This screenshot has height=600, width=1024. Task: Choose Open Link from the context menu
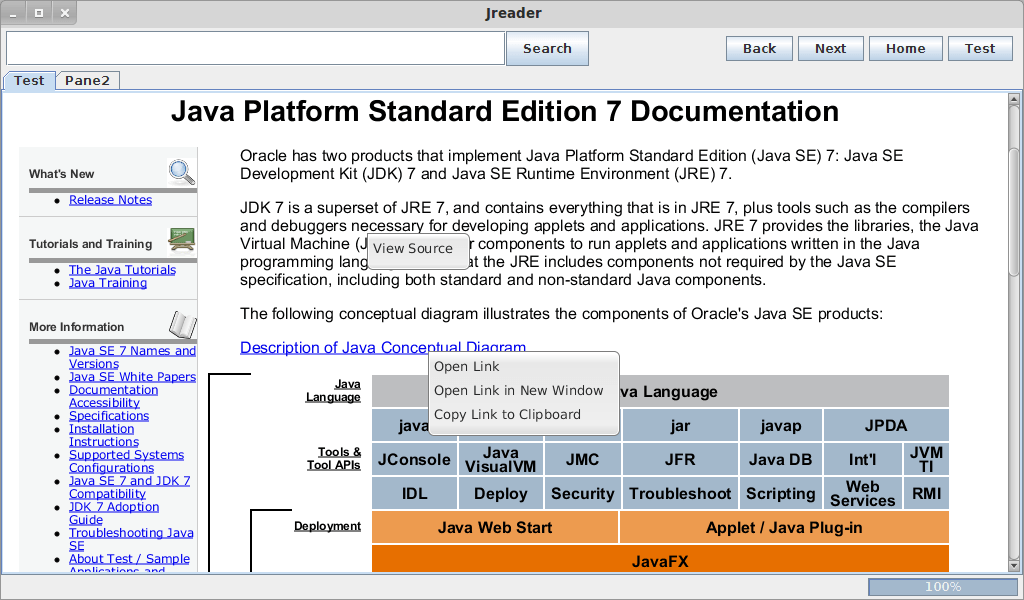click(465, 366)
